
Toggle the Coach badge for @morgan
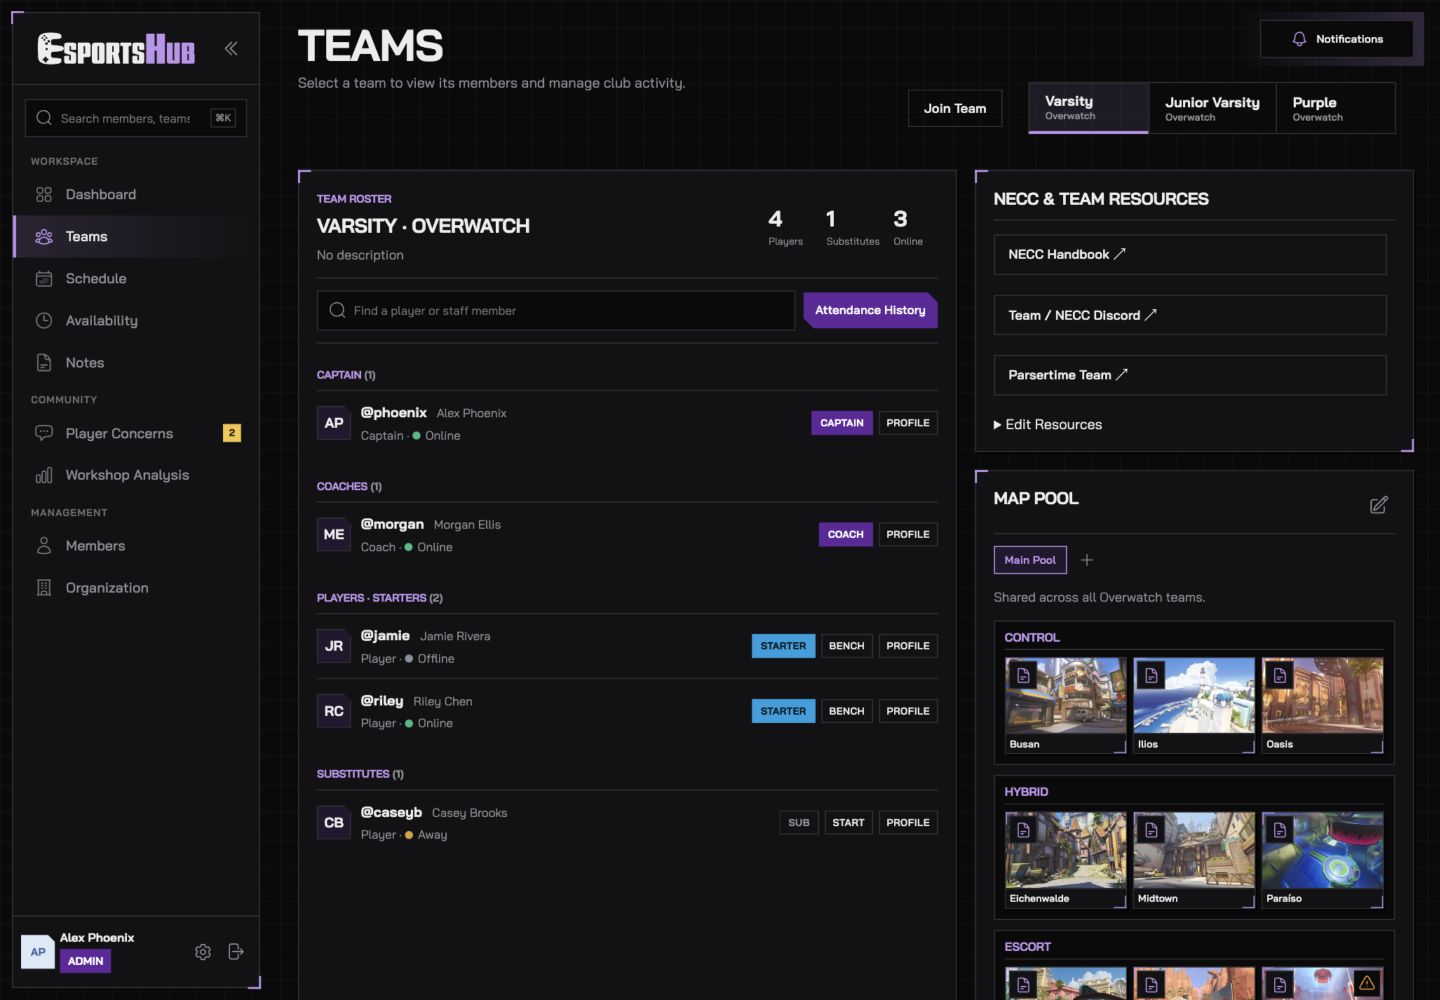click(x=846, y=535)
